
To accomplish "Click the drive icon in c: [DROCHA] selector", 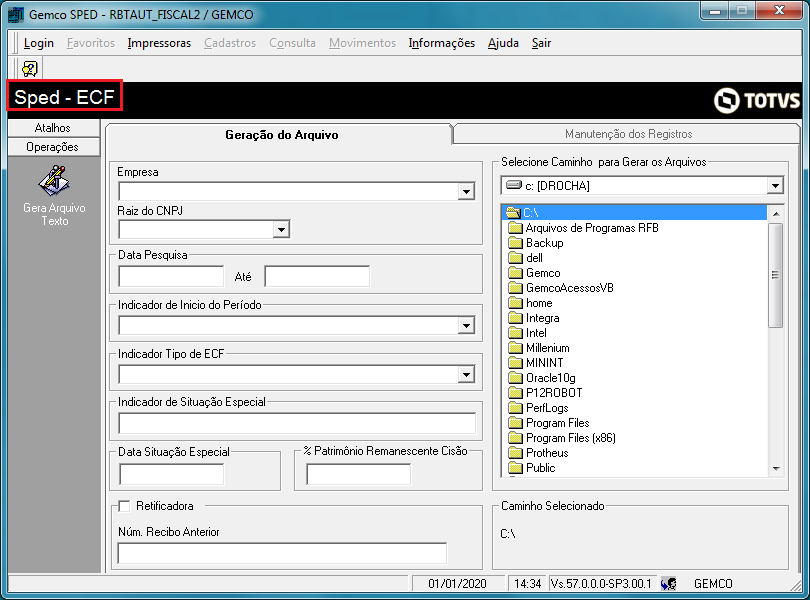I will pos(513,185).
